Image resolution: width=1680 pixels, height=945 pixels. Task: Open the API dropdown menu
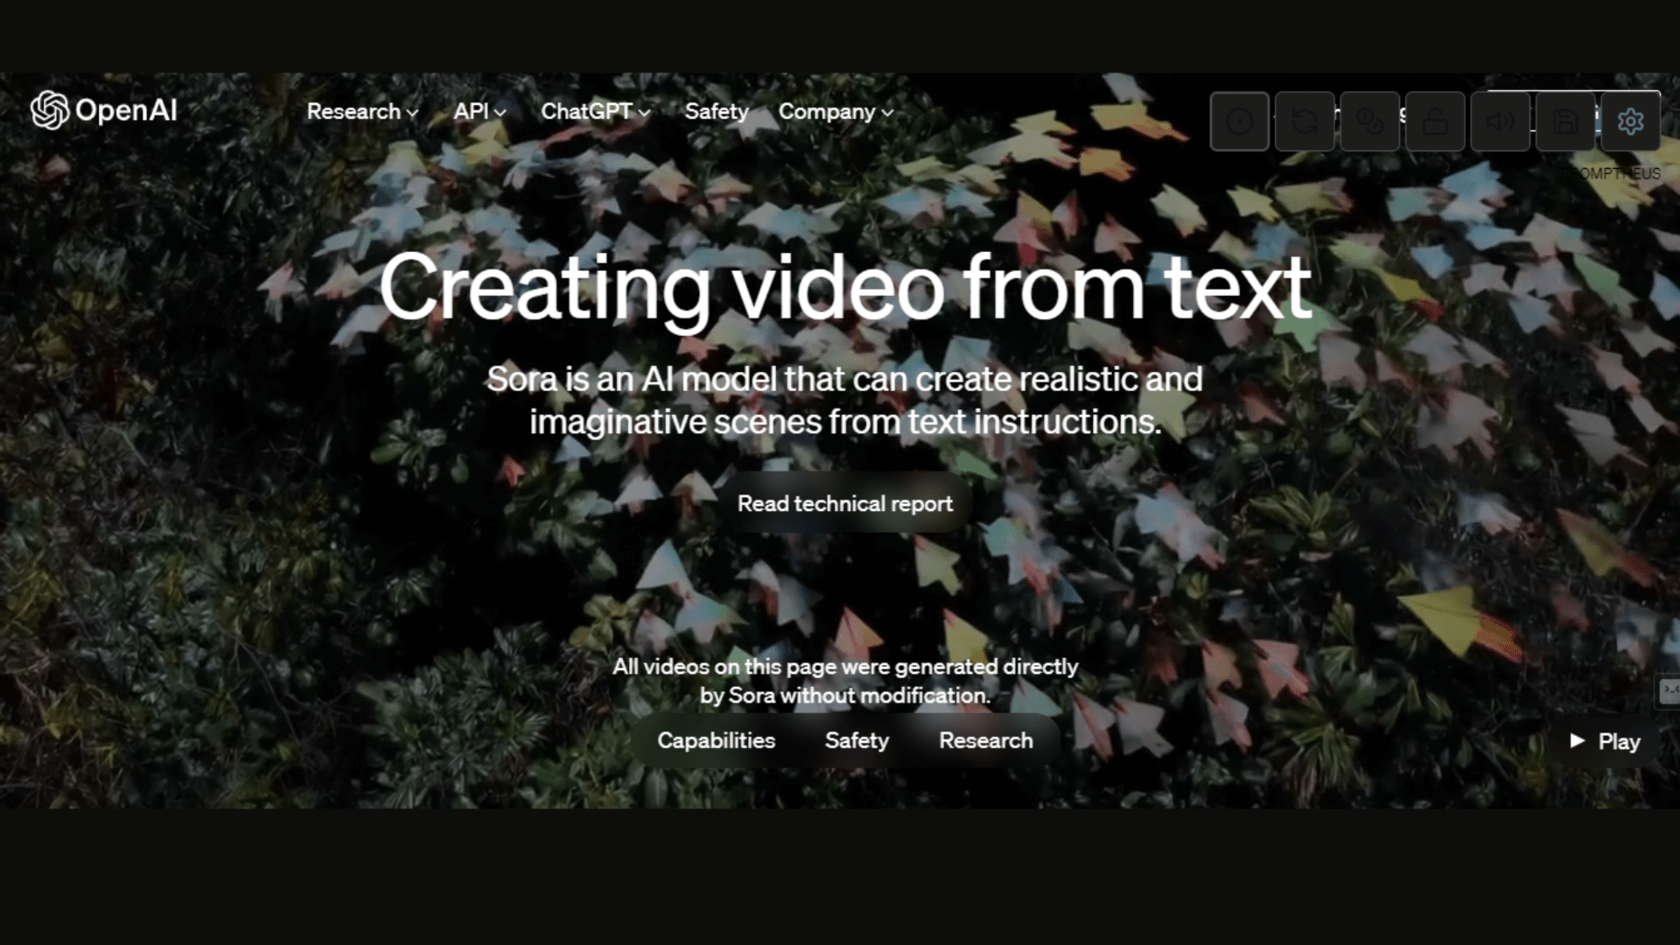pos(480,112)
